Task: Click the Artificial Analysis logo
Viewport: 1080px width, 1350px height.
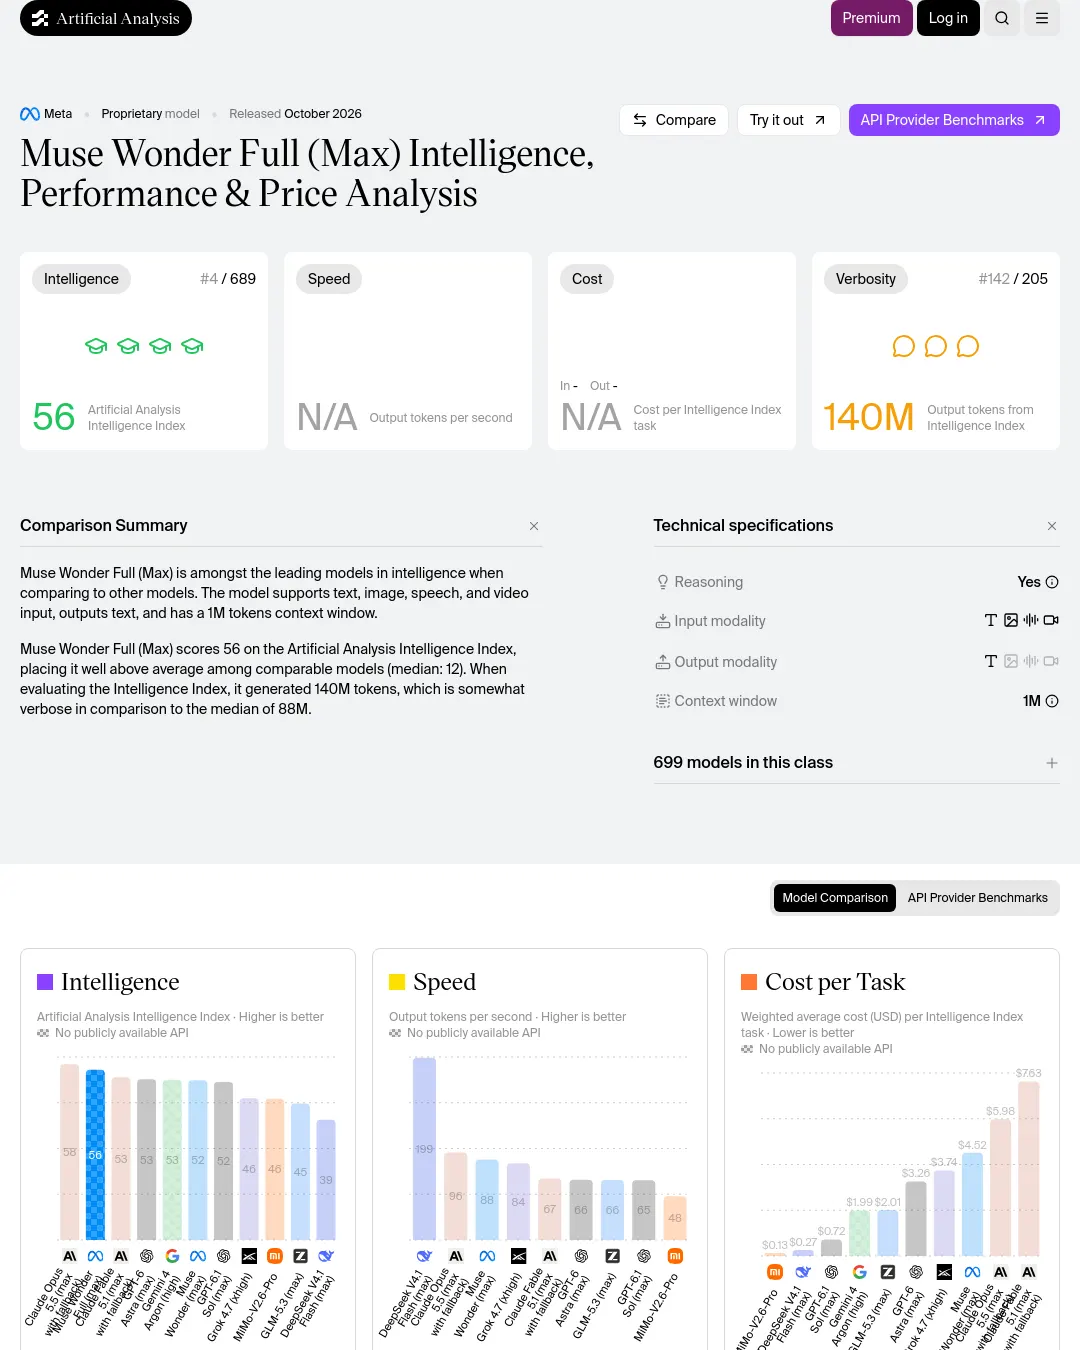Action: [106, 18]
